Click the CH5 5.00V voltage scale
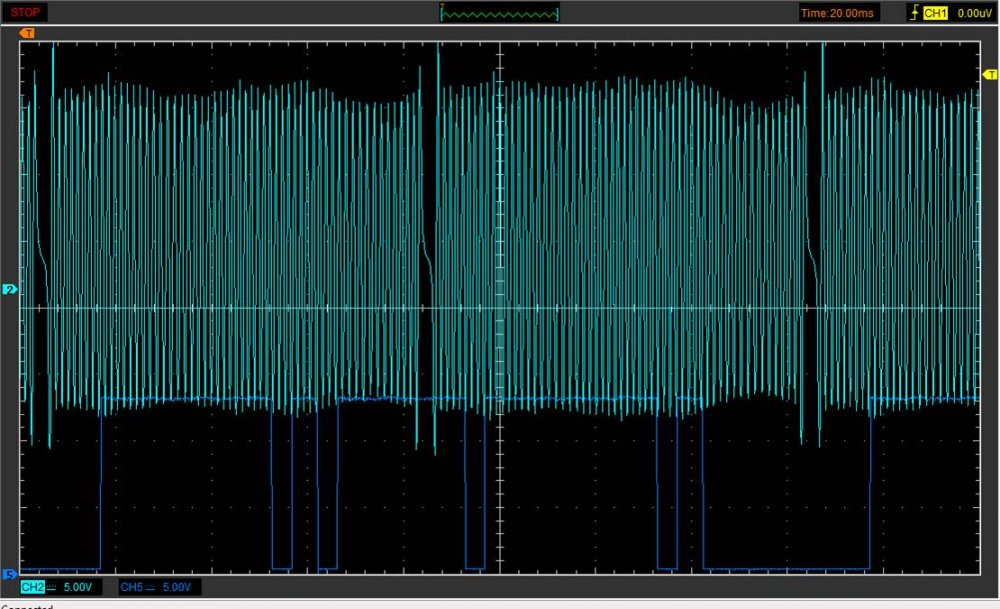 (x=176, y=587)
